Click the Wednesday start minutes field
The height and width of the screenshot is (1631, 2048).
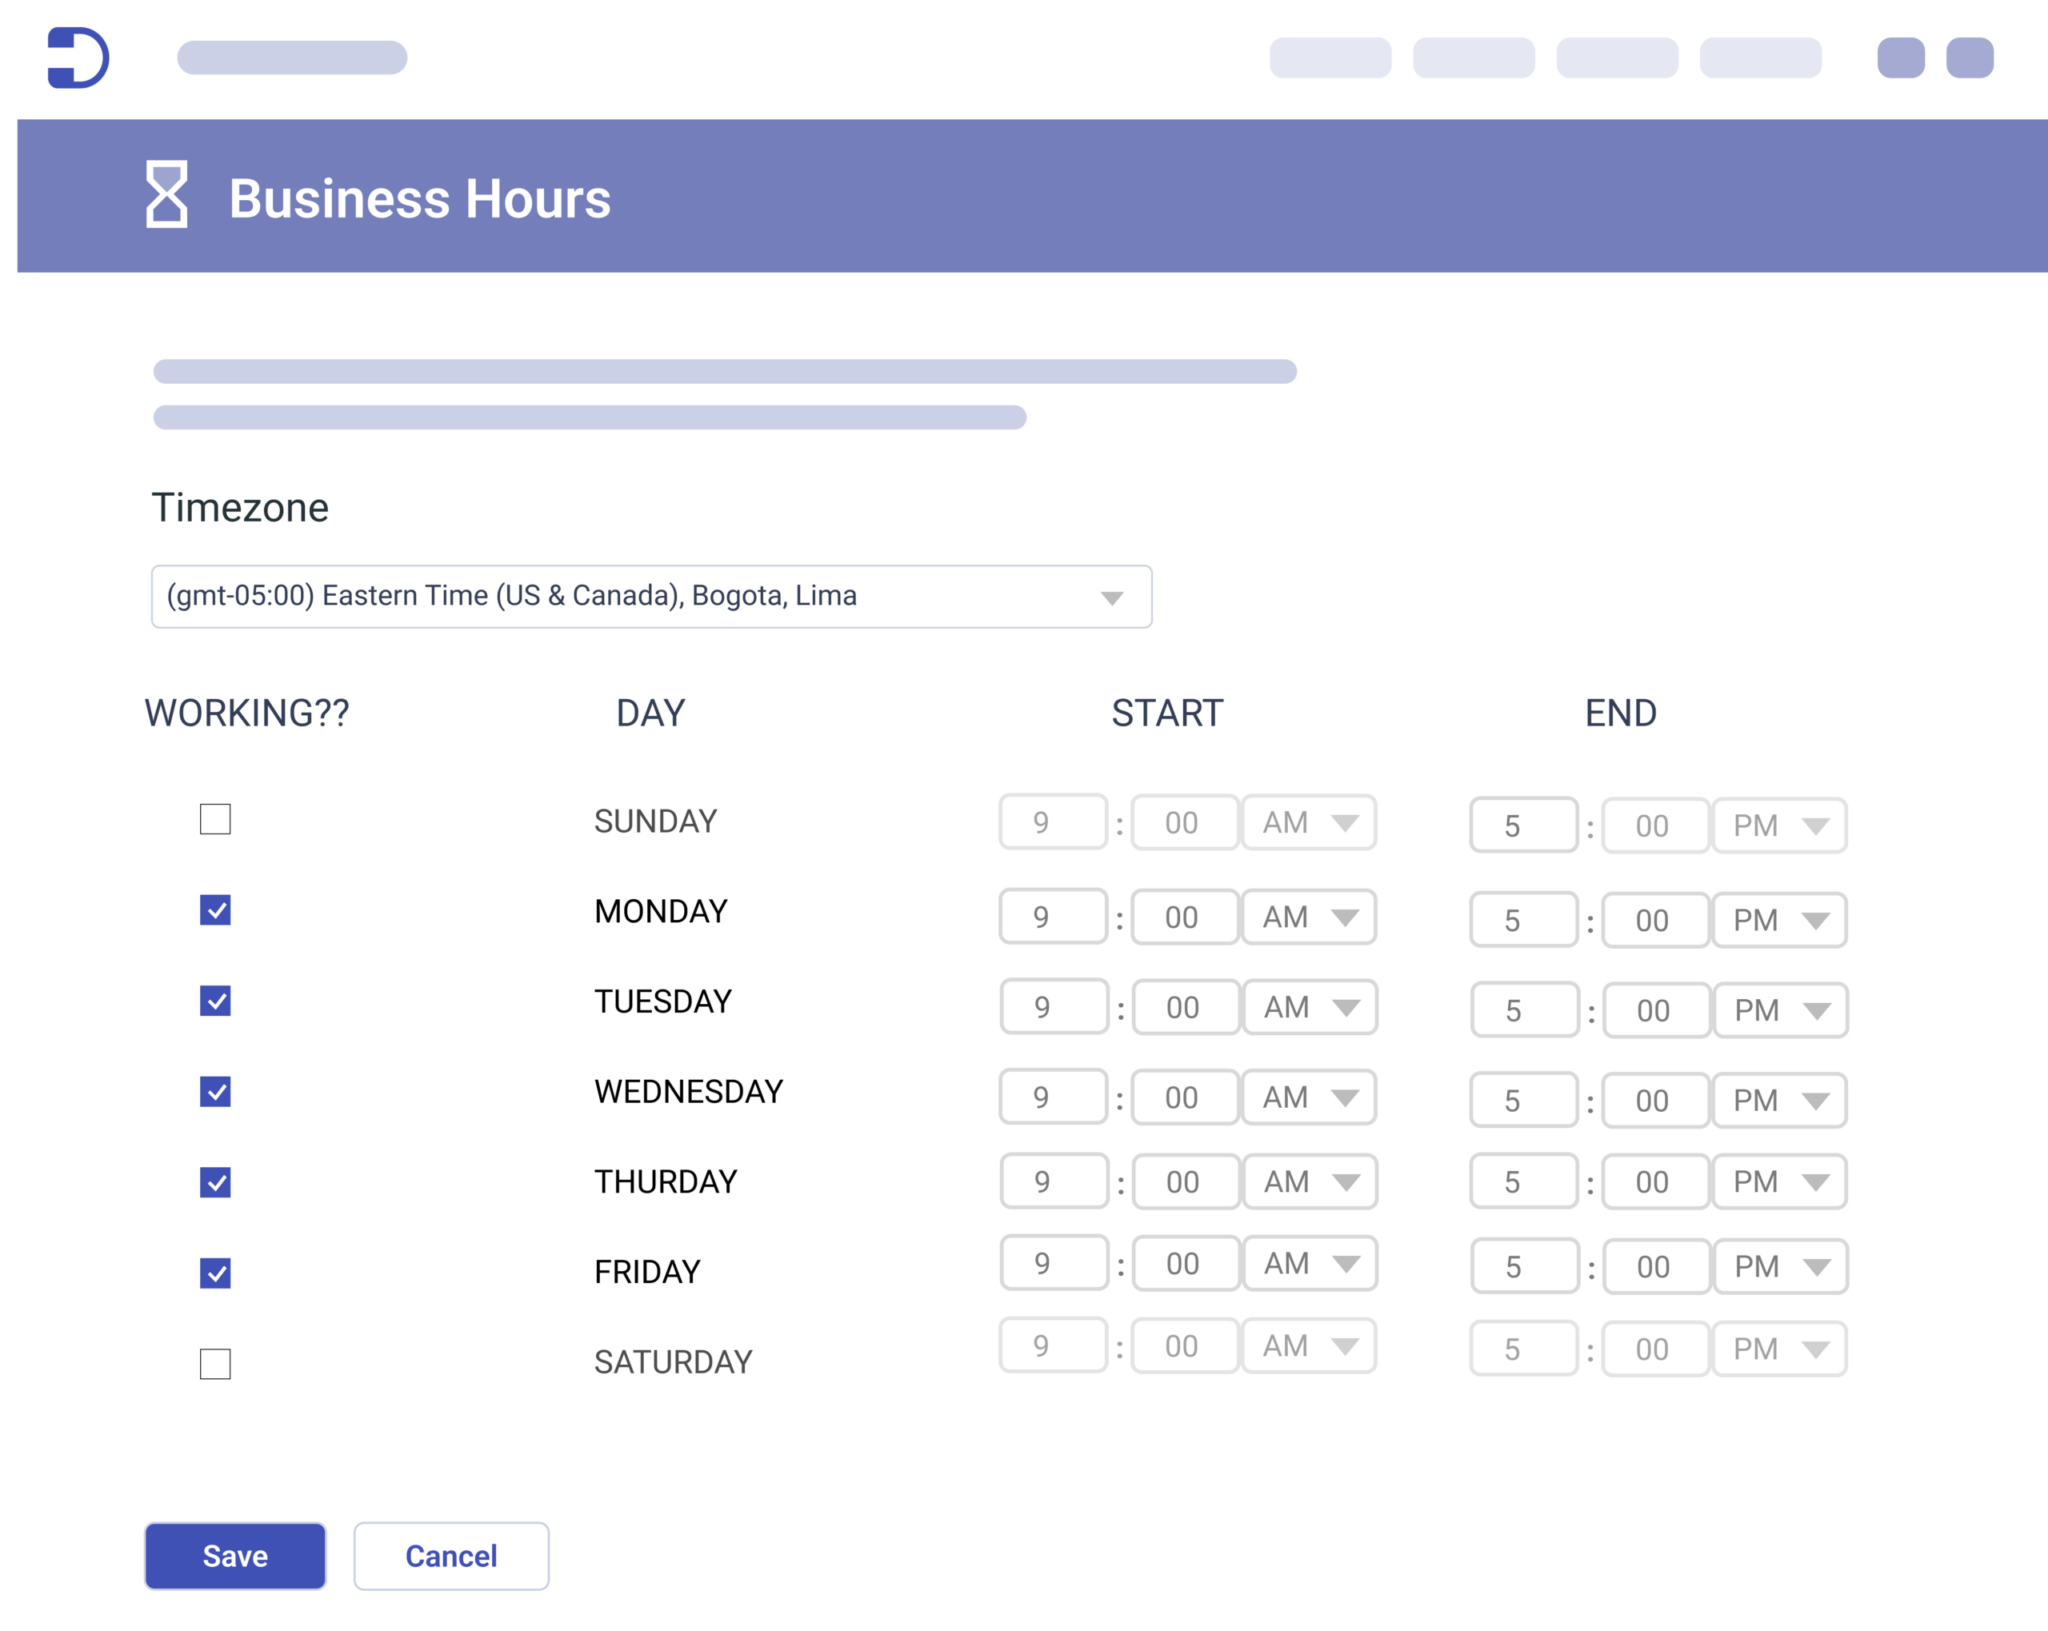click(x=1184, y=1097)
